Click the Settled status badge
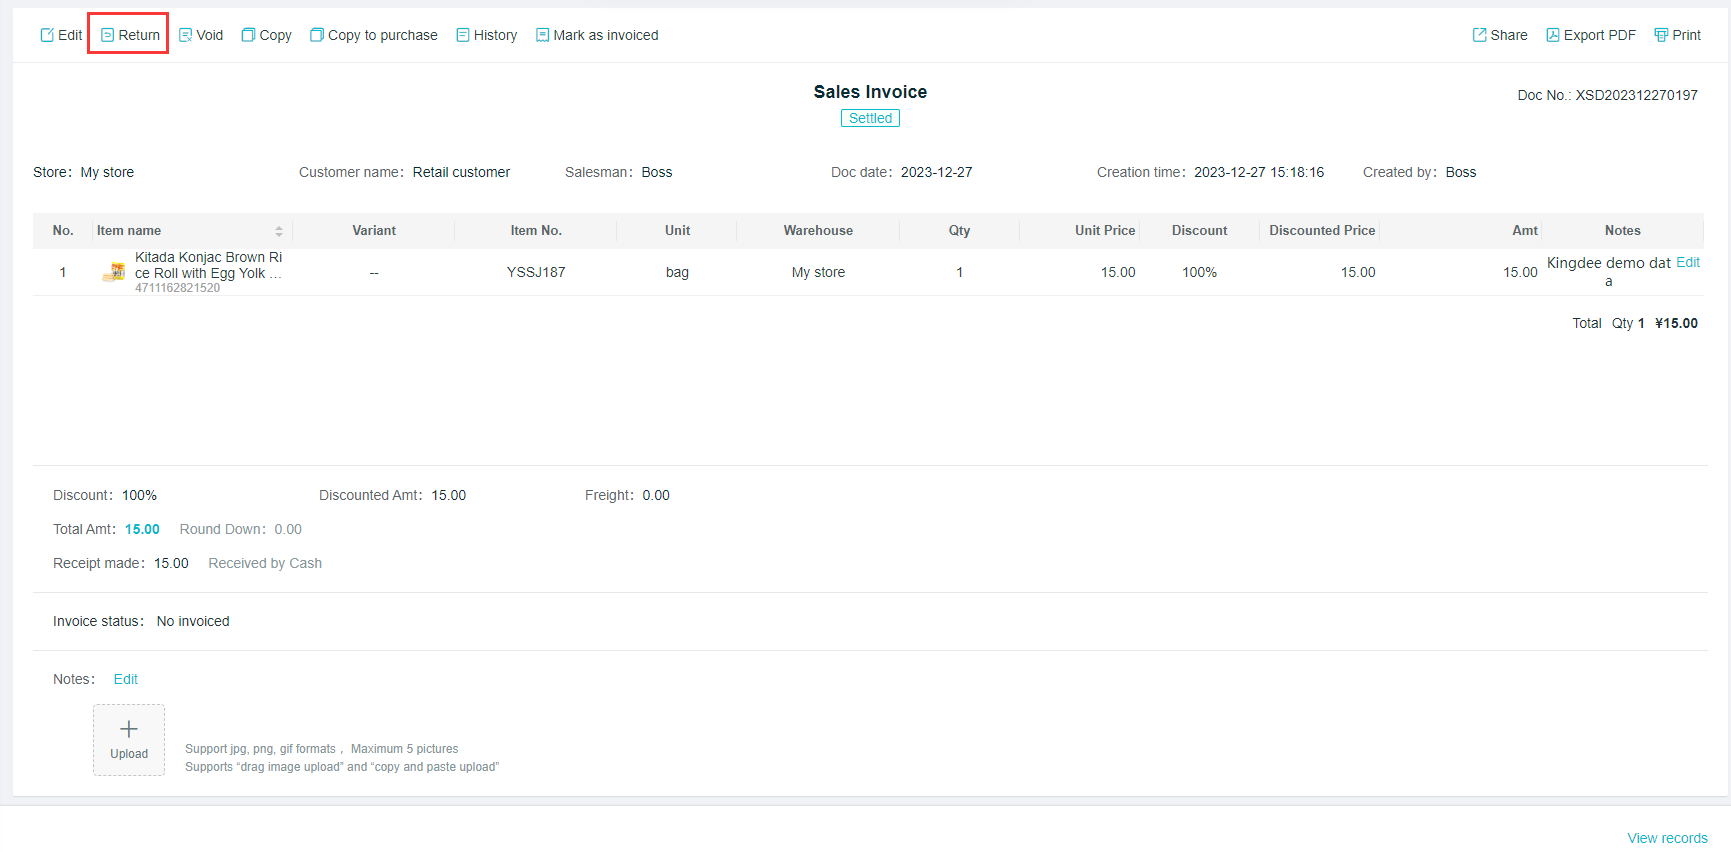 pos(870,118)
